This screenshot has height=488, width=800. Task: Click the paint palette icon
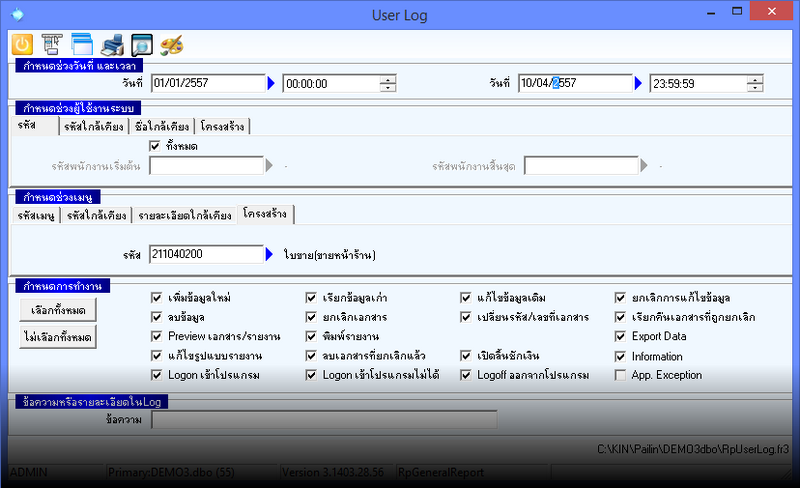172,44
